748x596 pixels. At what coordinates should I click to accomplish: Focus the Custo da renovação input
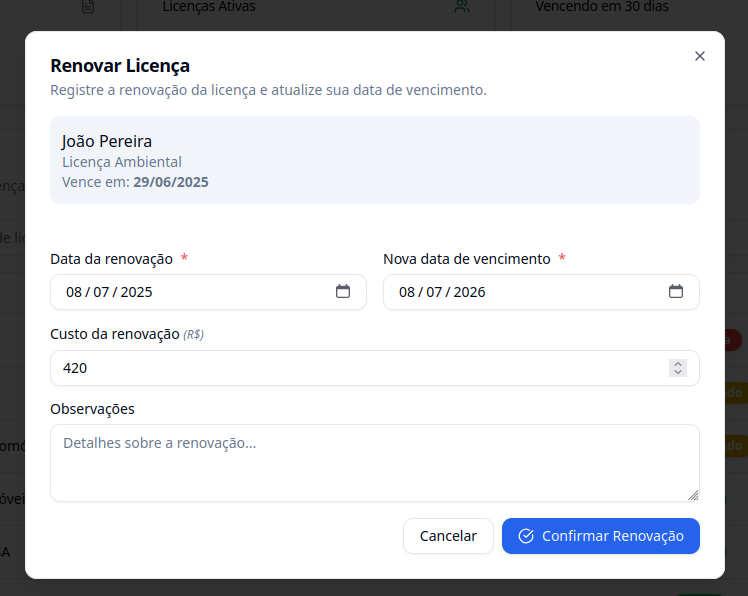coord(374,368)
